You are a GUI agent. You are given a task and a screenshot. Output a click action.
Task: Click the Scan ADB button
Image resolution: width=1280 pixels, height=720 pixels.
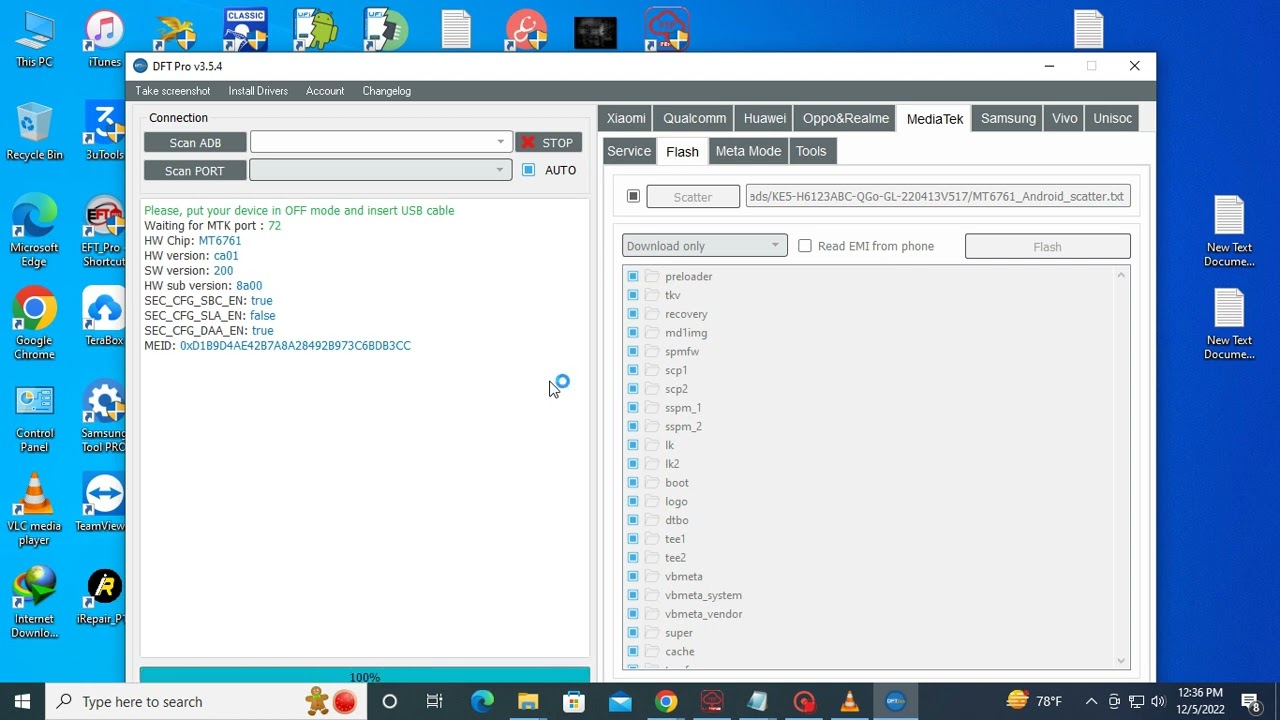point(195,143)
